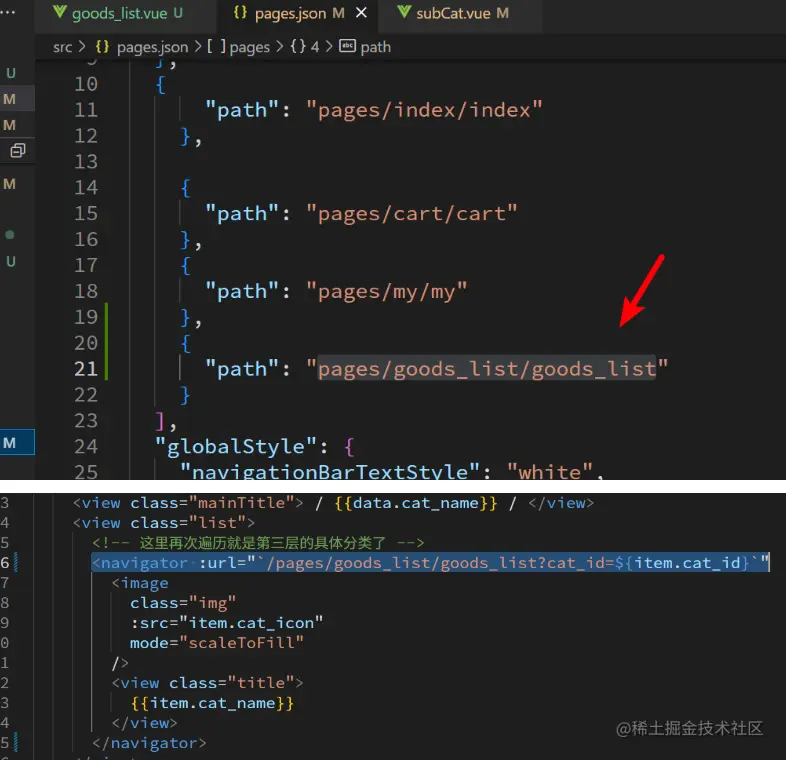786x760 pixels.
Task: Click the closing bracket on line 23
Action: (x=160, y=421)
